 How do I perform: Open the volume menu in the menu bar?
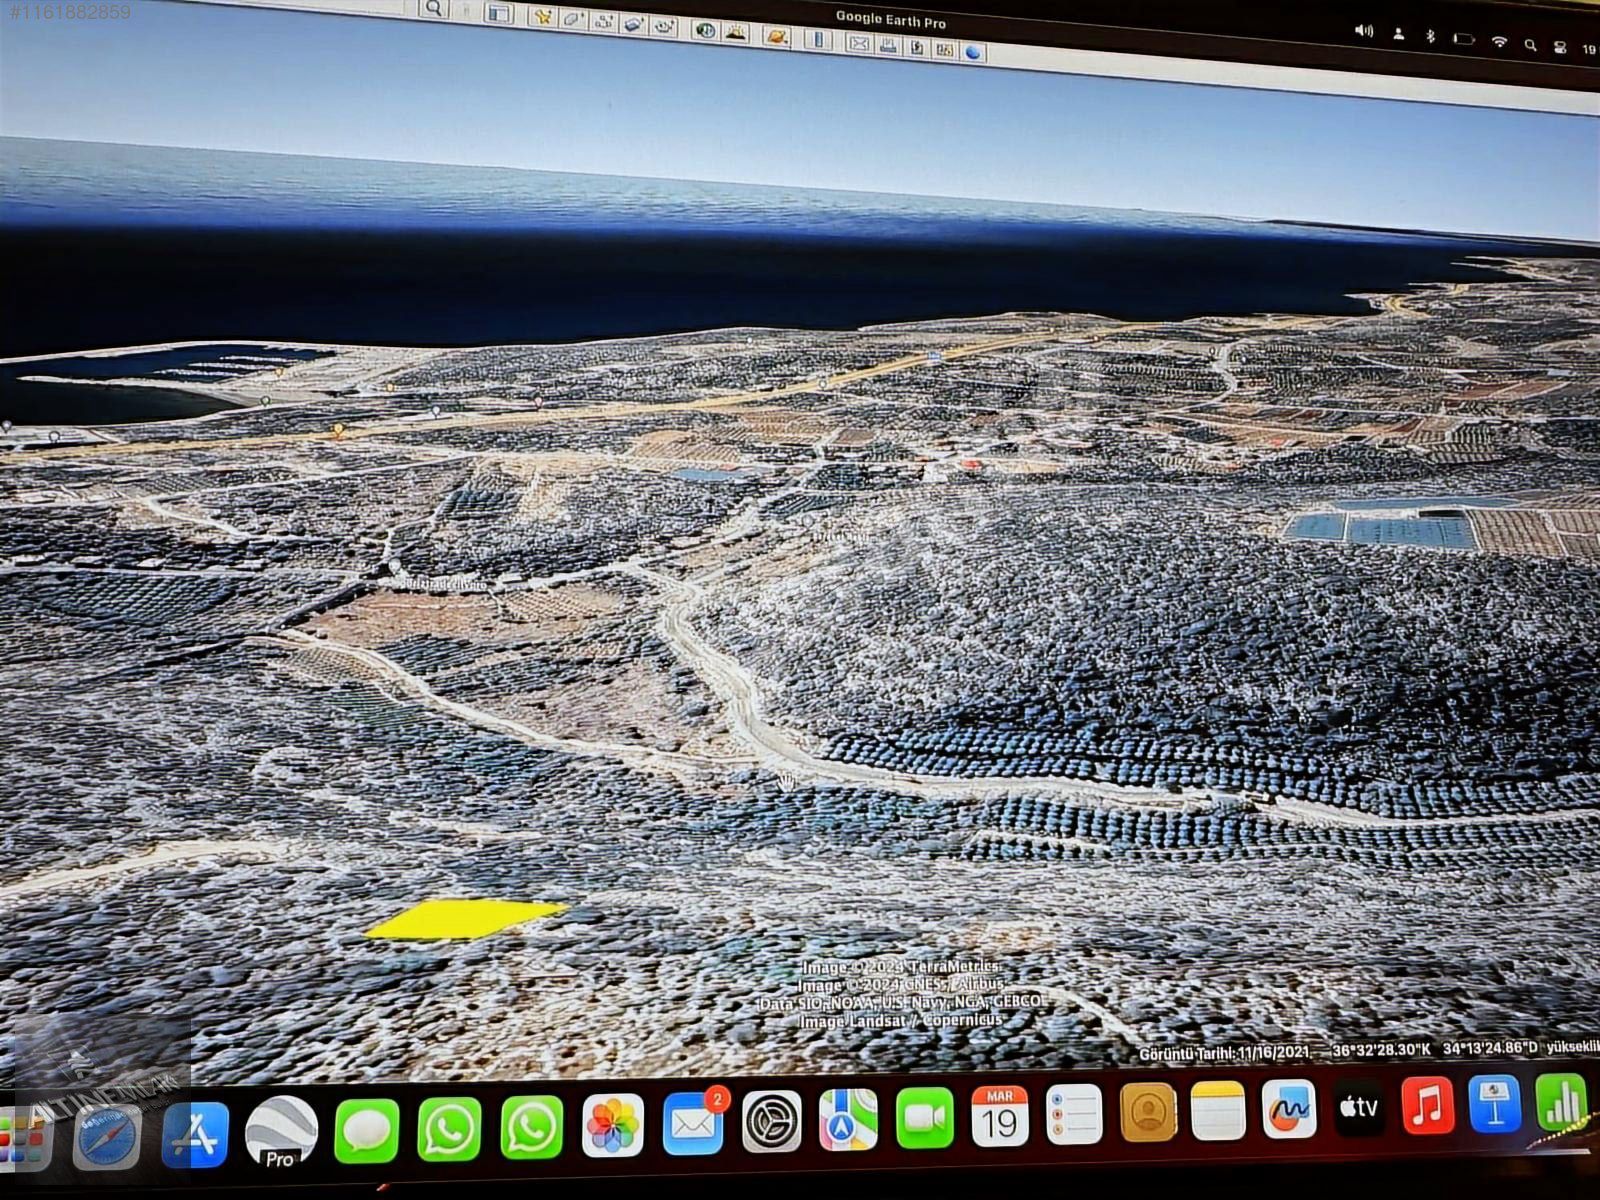tap(1363, 32)
